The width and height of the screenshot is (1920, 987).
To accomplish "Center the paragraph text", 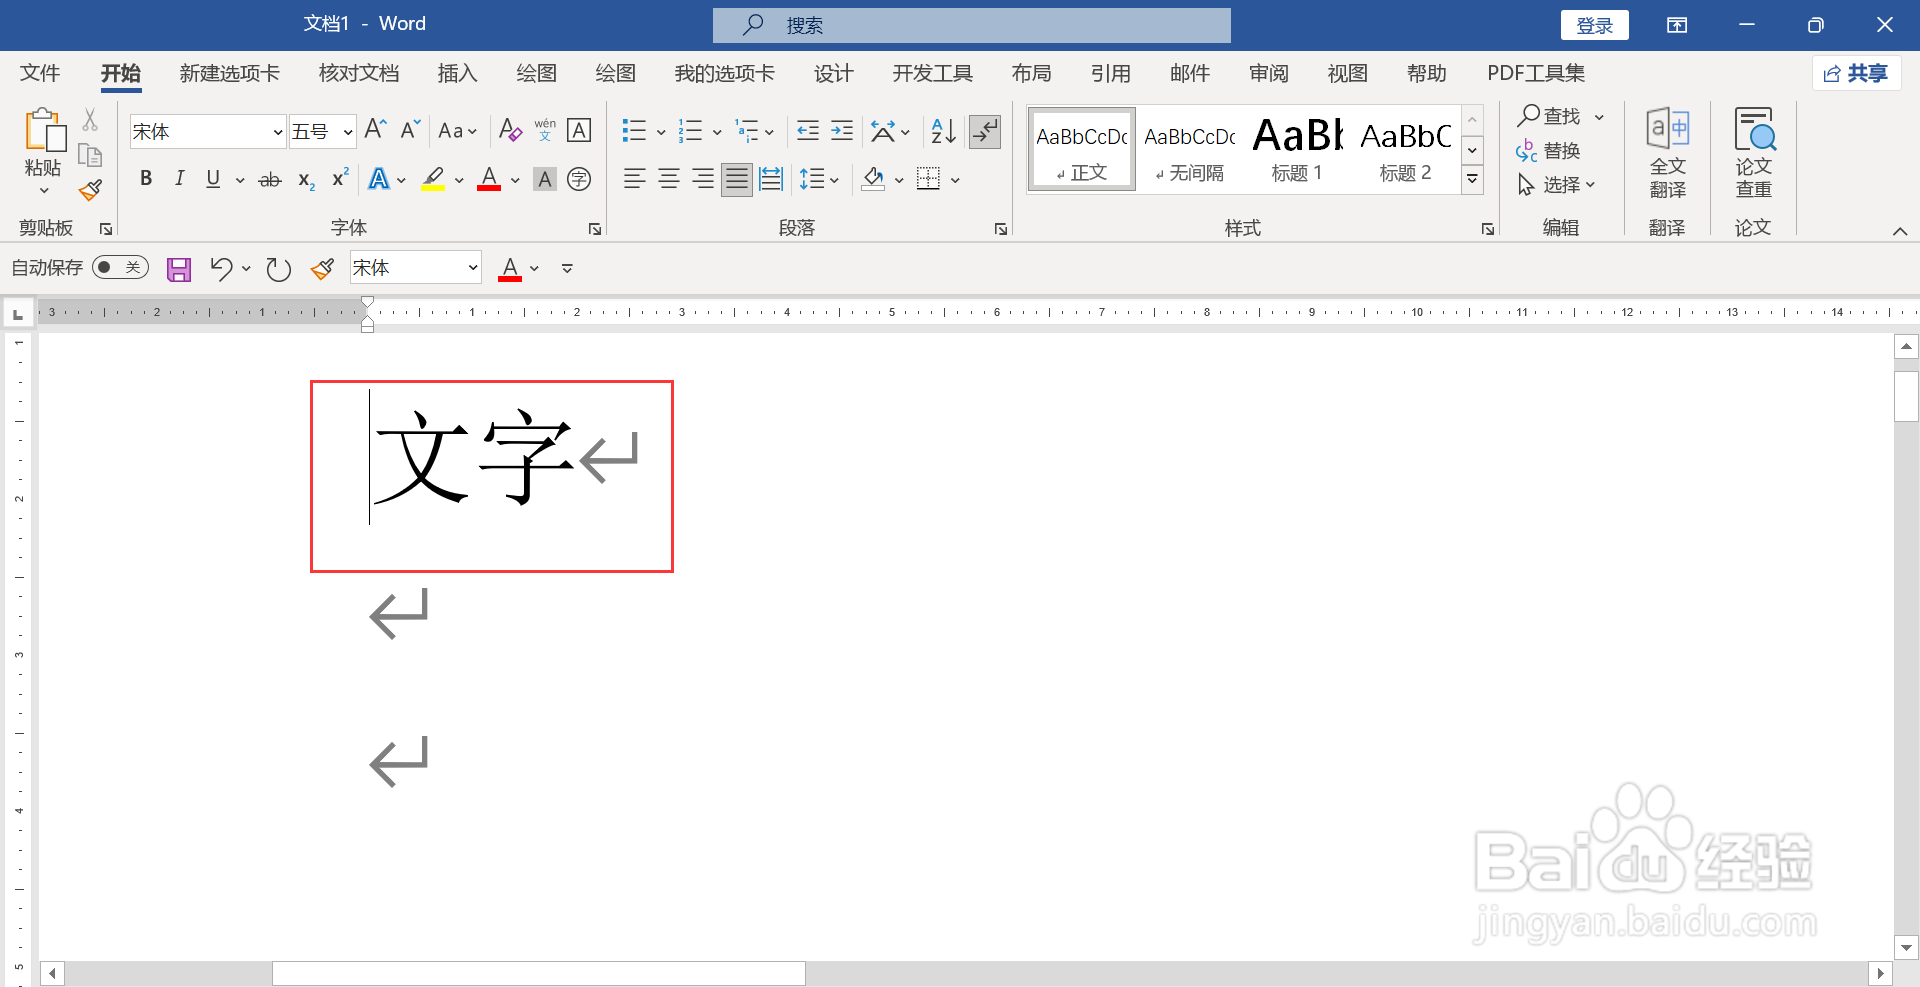I will pyautogui.click(x=669, y=179).
